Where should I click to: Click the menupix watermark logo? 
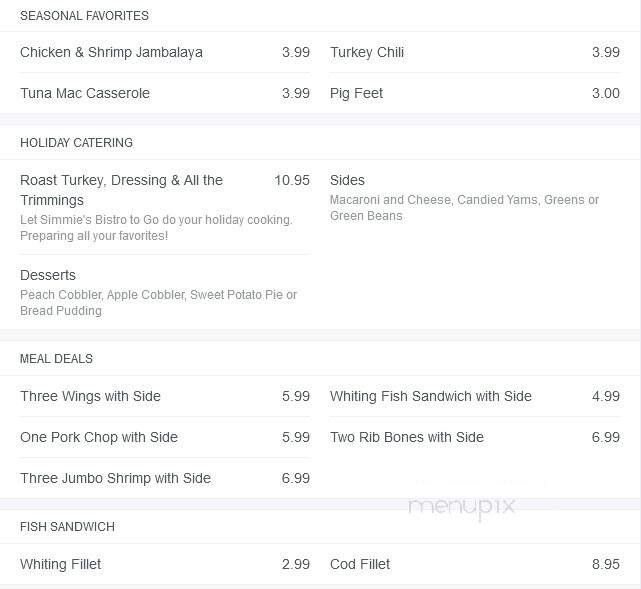[x=461, y=507]
